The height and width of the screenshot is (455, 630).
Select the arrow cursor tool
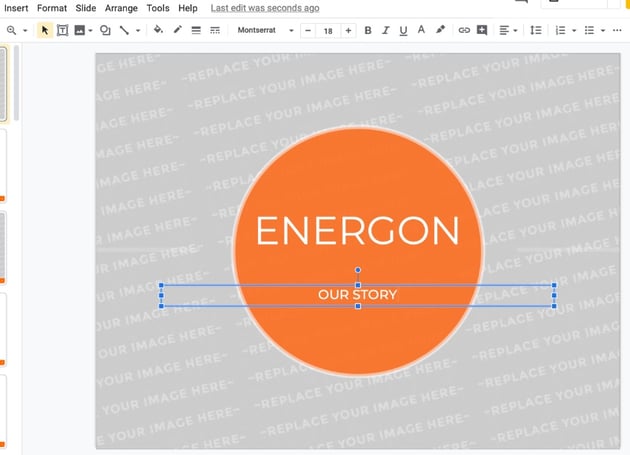point(45,31)
